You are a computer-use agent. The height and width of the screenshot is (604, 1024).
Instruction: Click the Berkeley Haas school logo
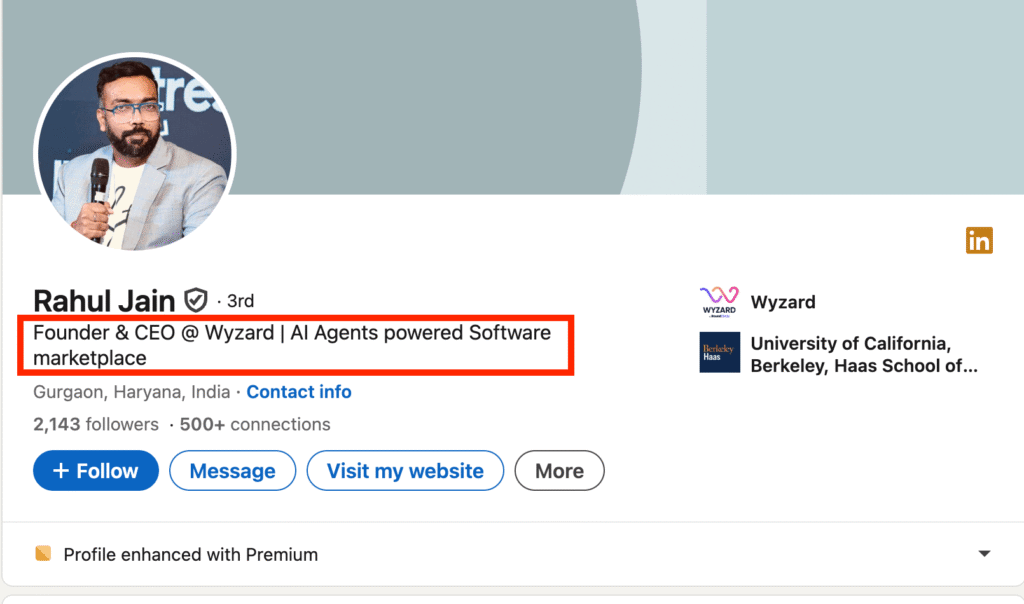click(719, 352)
